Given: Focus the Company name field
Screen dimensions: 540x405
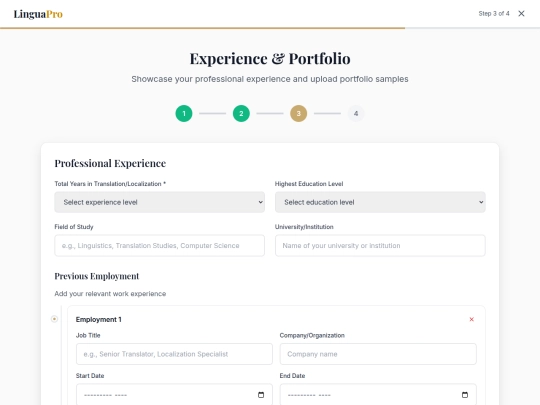Looking at the screenshot, I should 378,354.
